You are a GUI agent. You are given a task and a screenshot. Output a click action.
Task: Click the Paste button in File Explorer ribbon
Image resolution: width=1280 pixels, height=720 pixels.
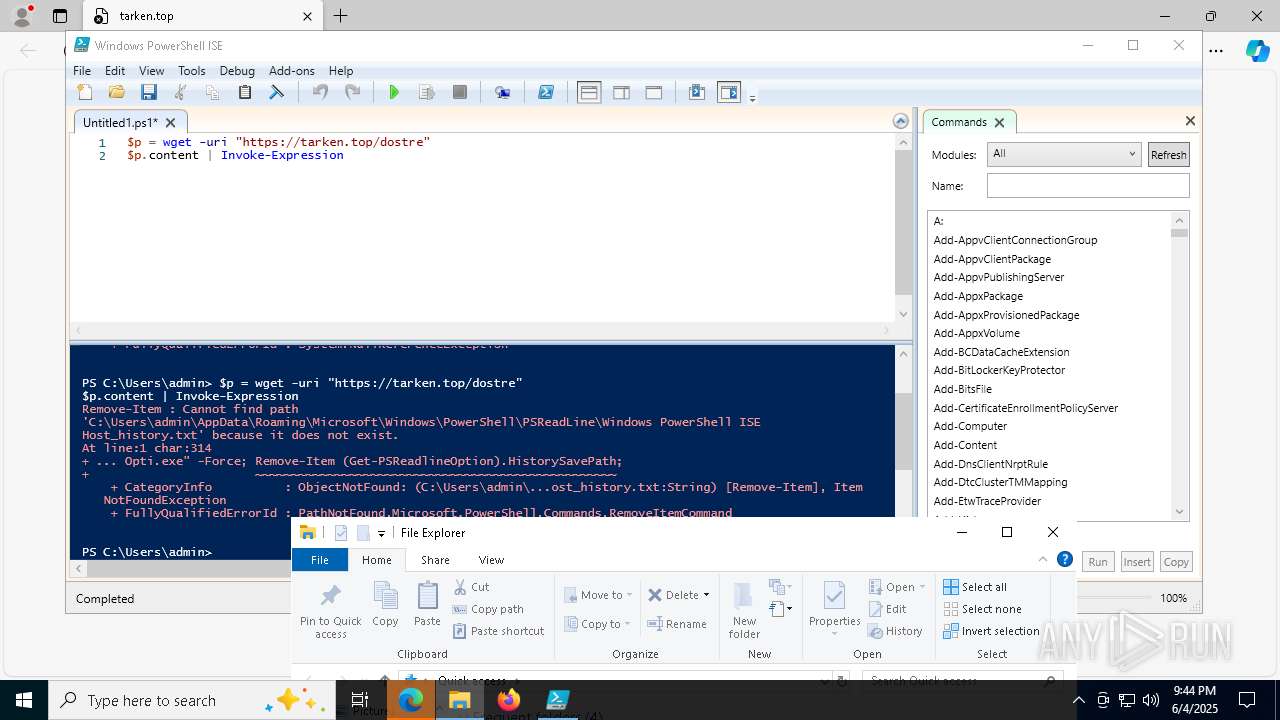[427, 605]
